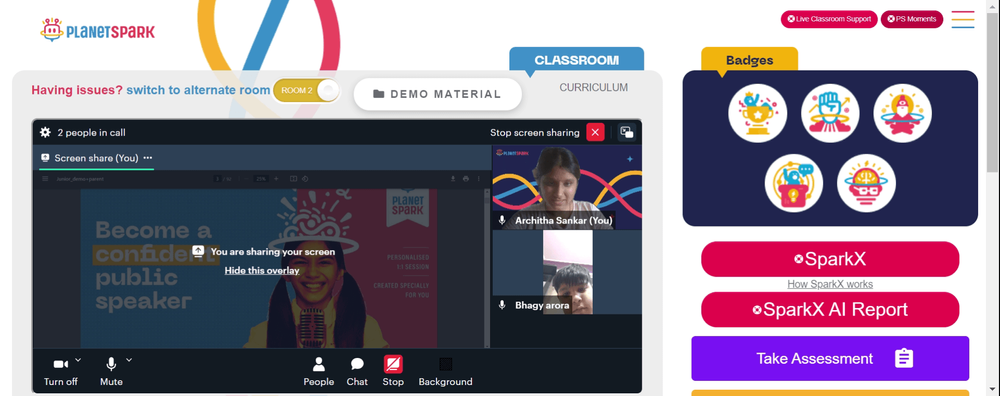Click the PlanetSpark logo
Viewport: 1000px width, 396px height.
pyautogui.click(x=98, y=31)
